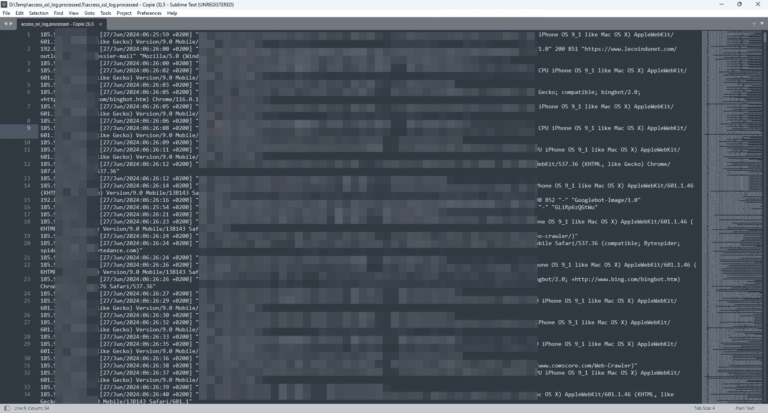768x413 pixels.
Task: Open the Preferences menu
Action: tap(149, 13)
